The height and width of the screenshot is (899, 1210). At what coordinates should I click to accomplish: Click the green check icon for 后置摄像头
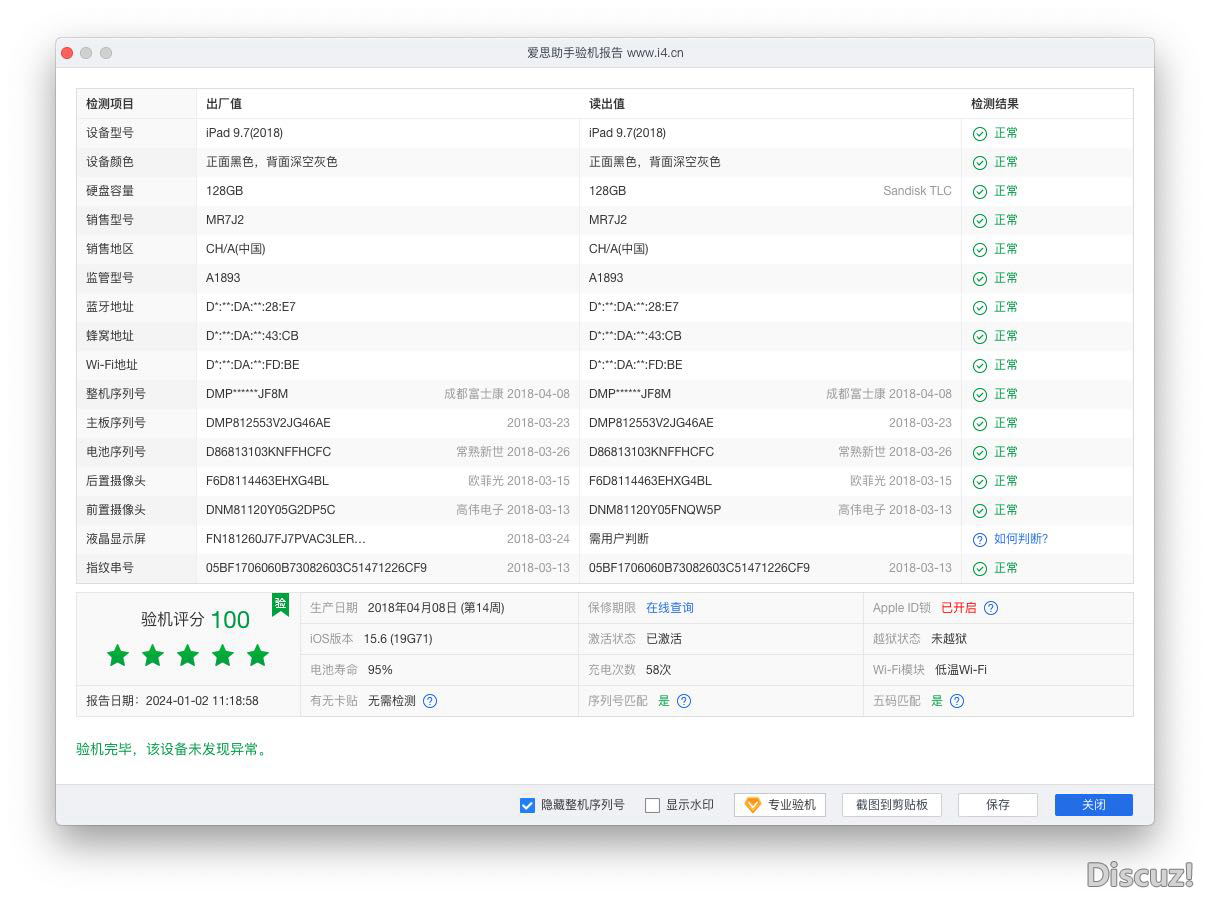point(980,481)
